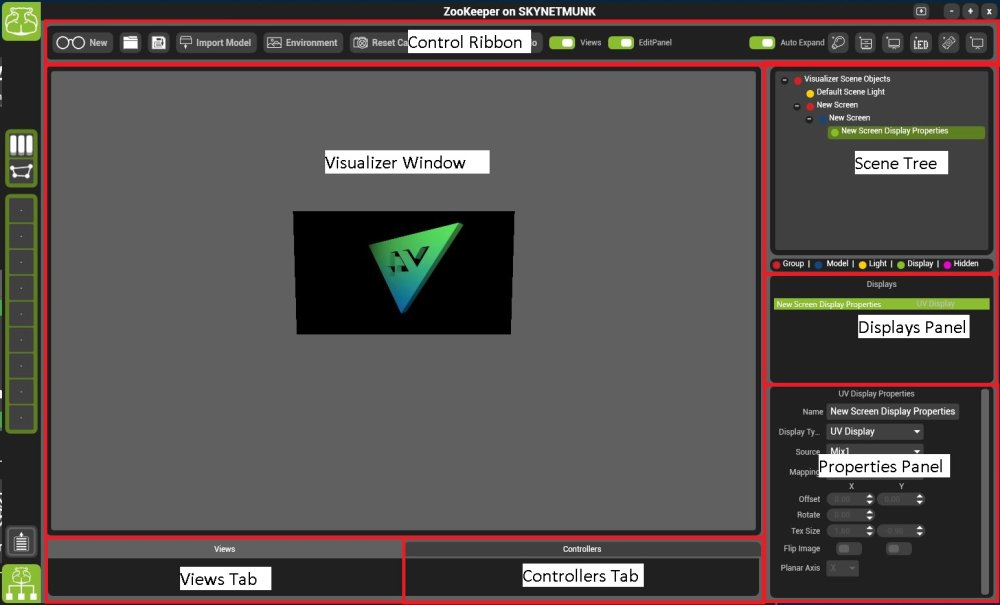Disable the Views toggle in the ribbon
The image size is (1000, 605).
pyautogui.click(x=560, y=43)
